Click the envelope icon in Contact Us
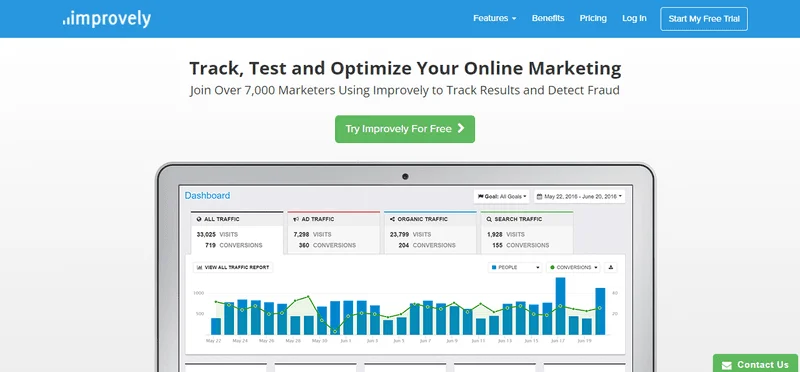800x372 pixels. click(x=727, y=365)
